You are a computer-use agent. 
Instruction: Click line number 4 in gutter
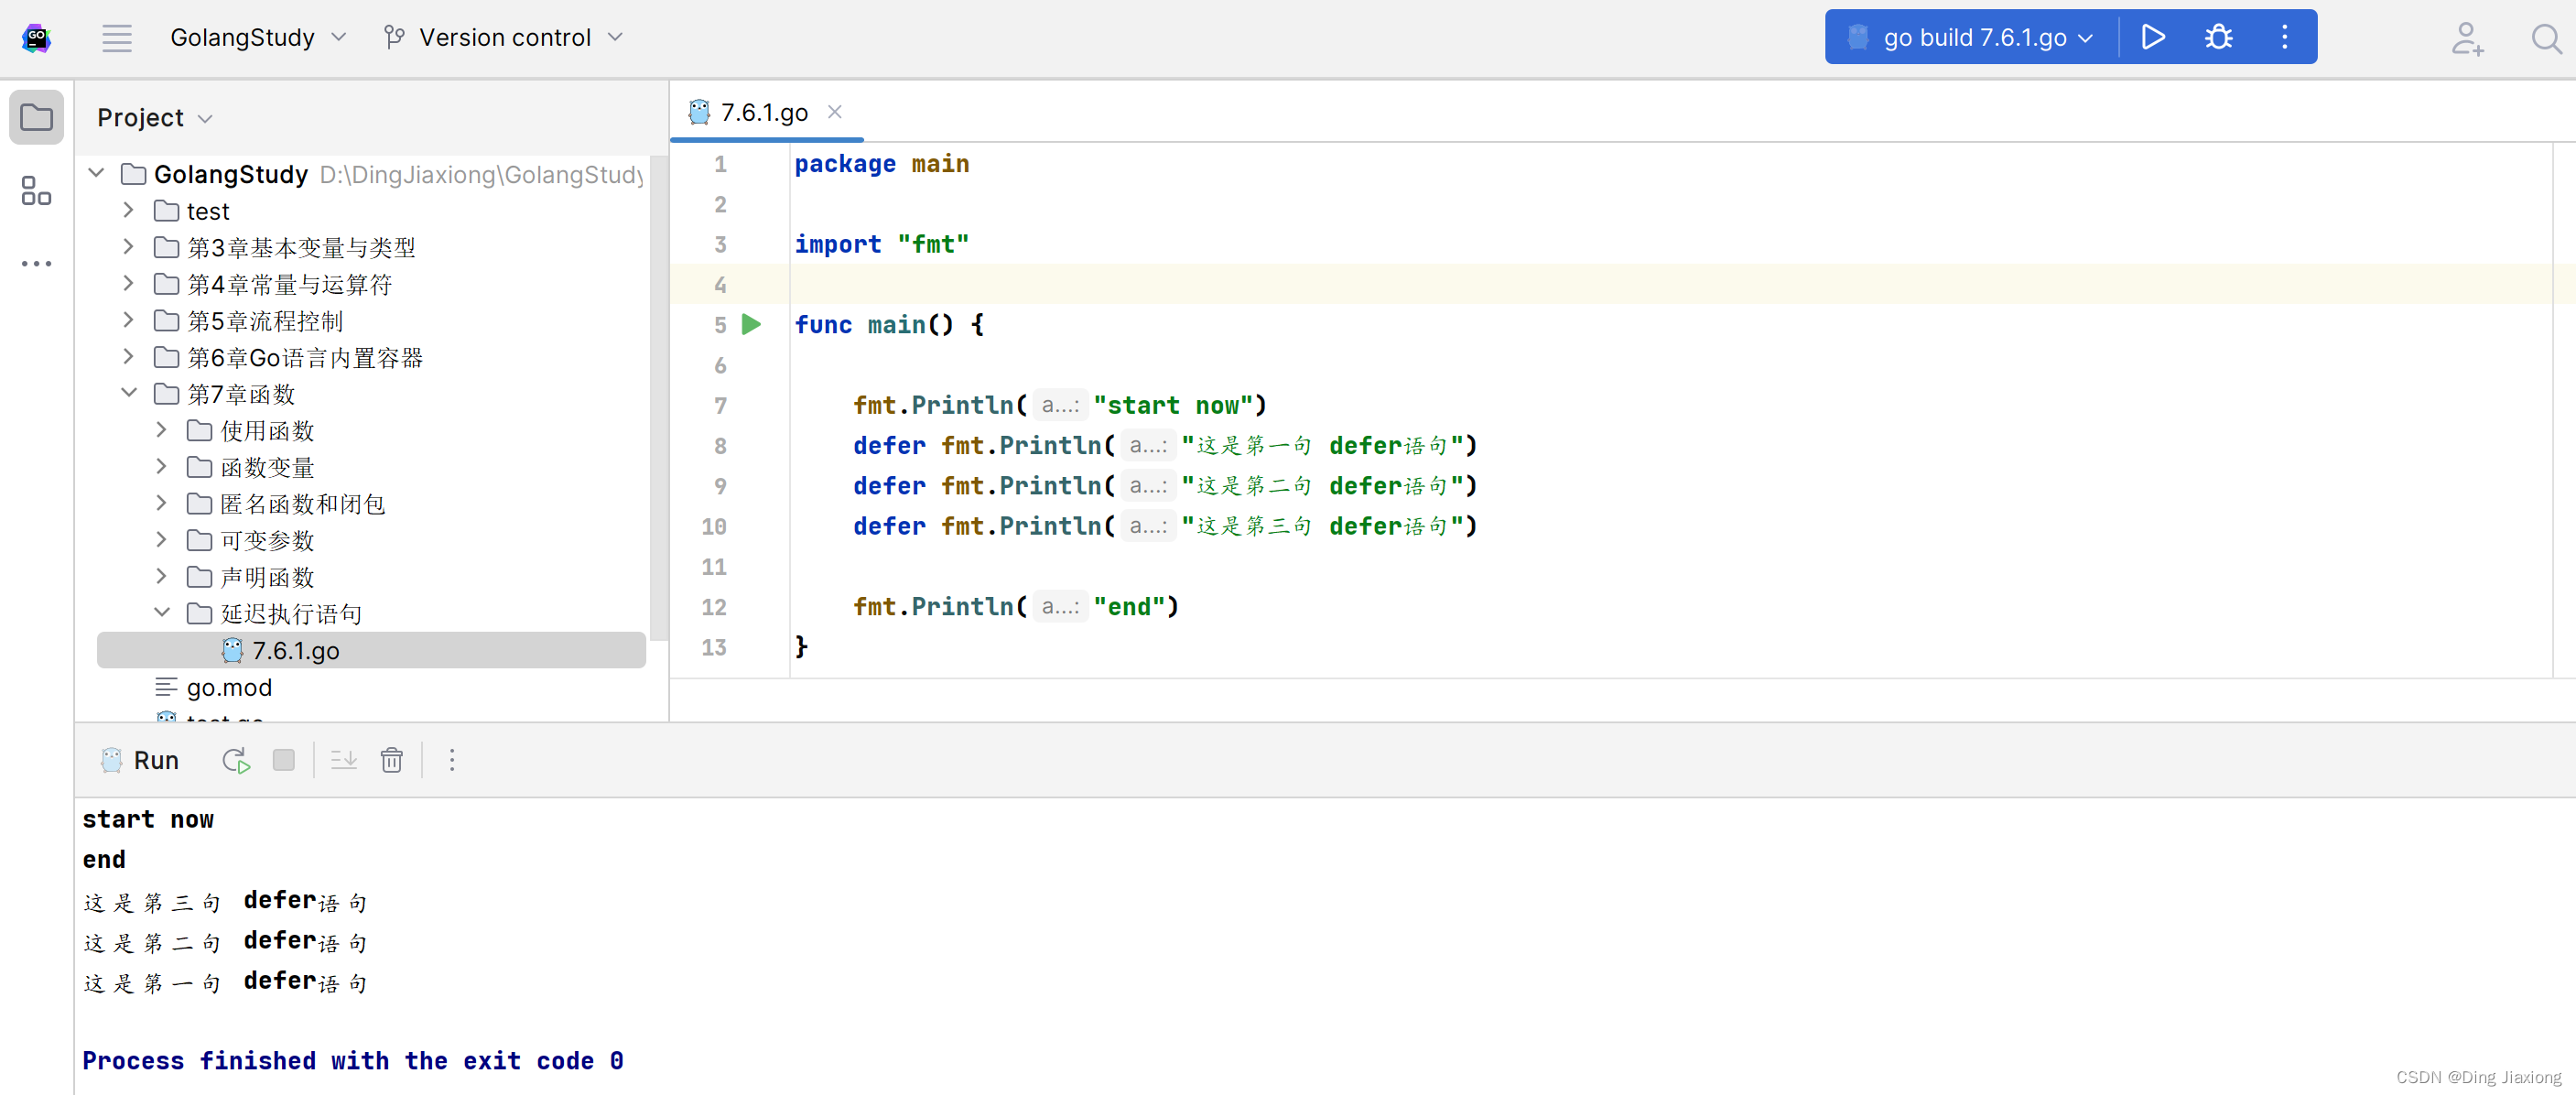click(720, 285)
